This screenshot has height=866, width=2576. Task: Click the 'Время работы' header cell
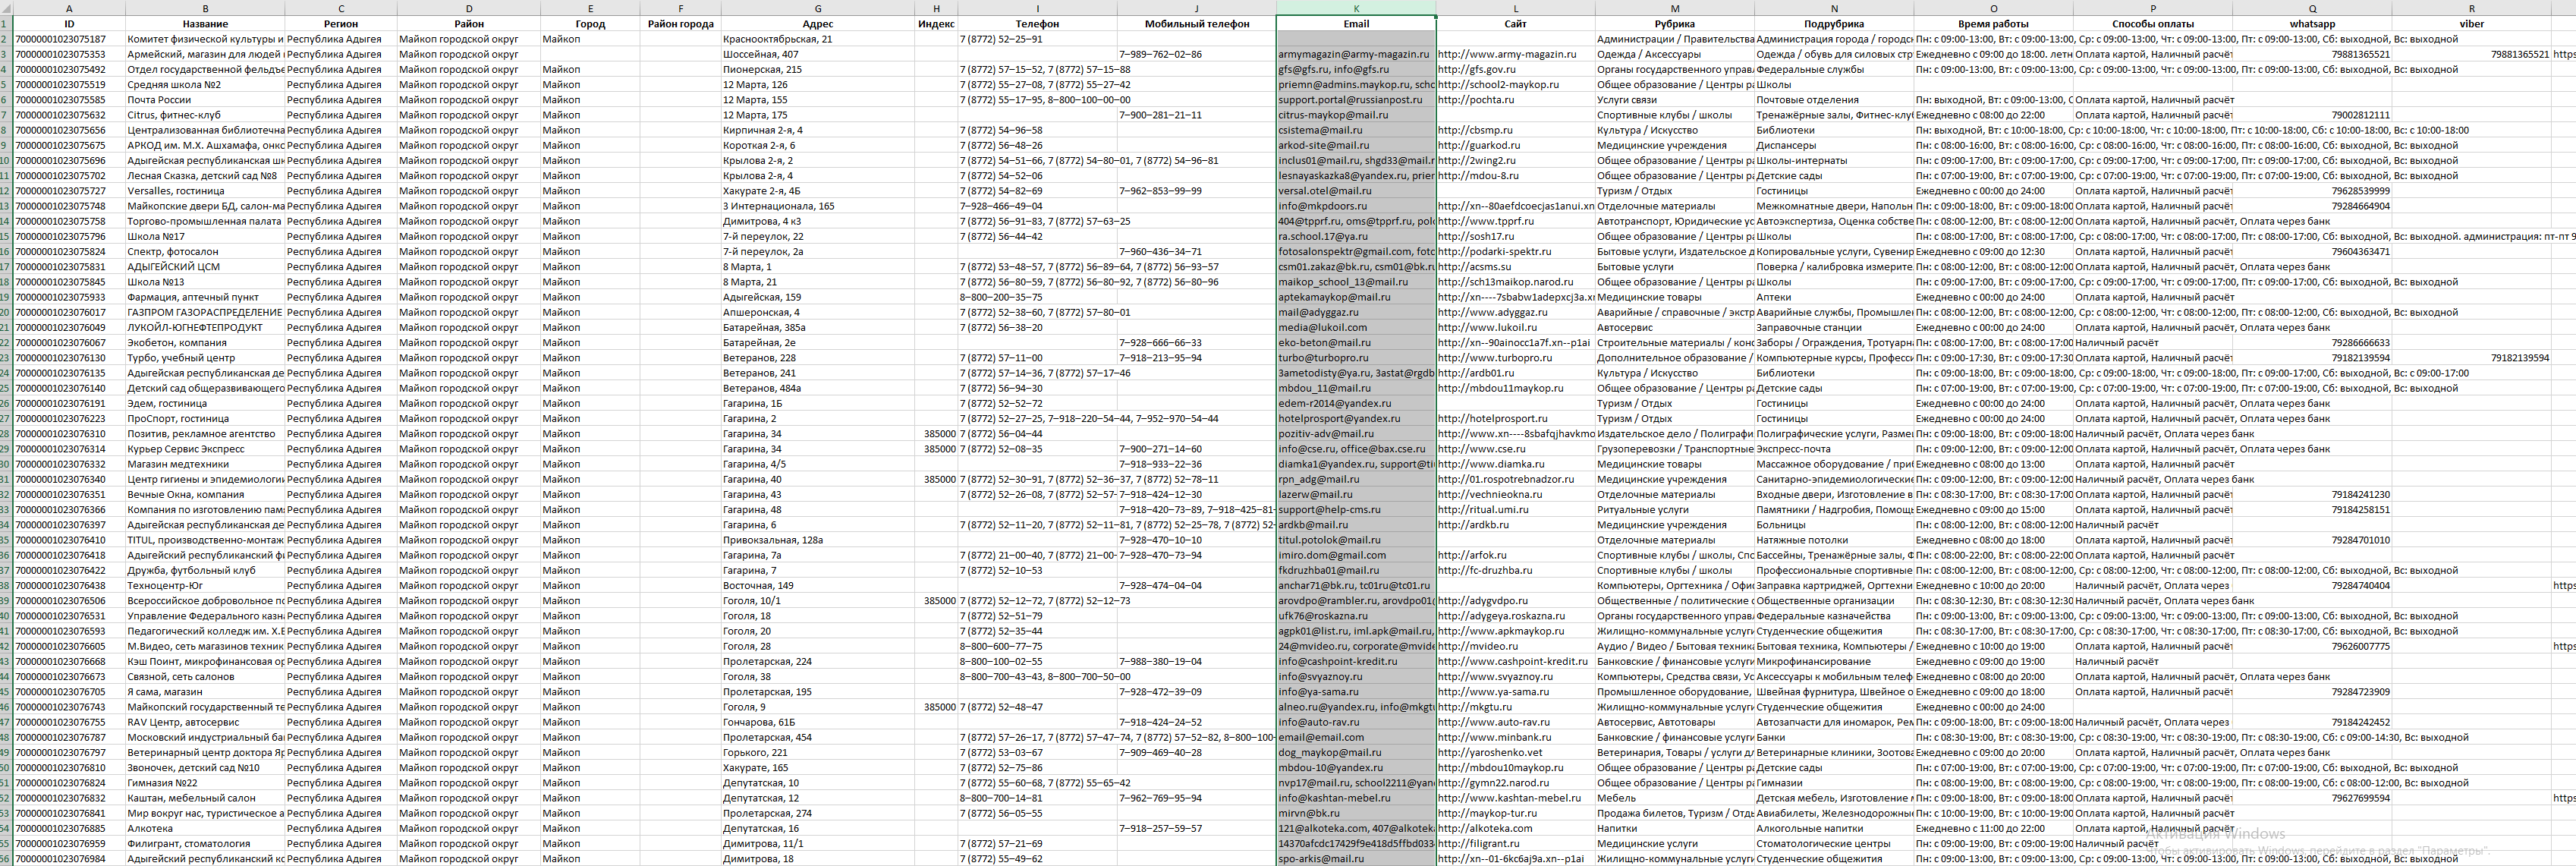pos(1993,24)
